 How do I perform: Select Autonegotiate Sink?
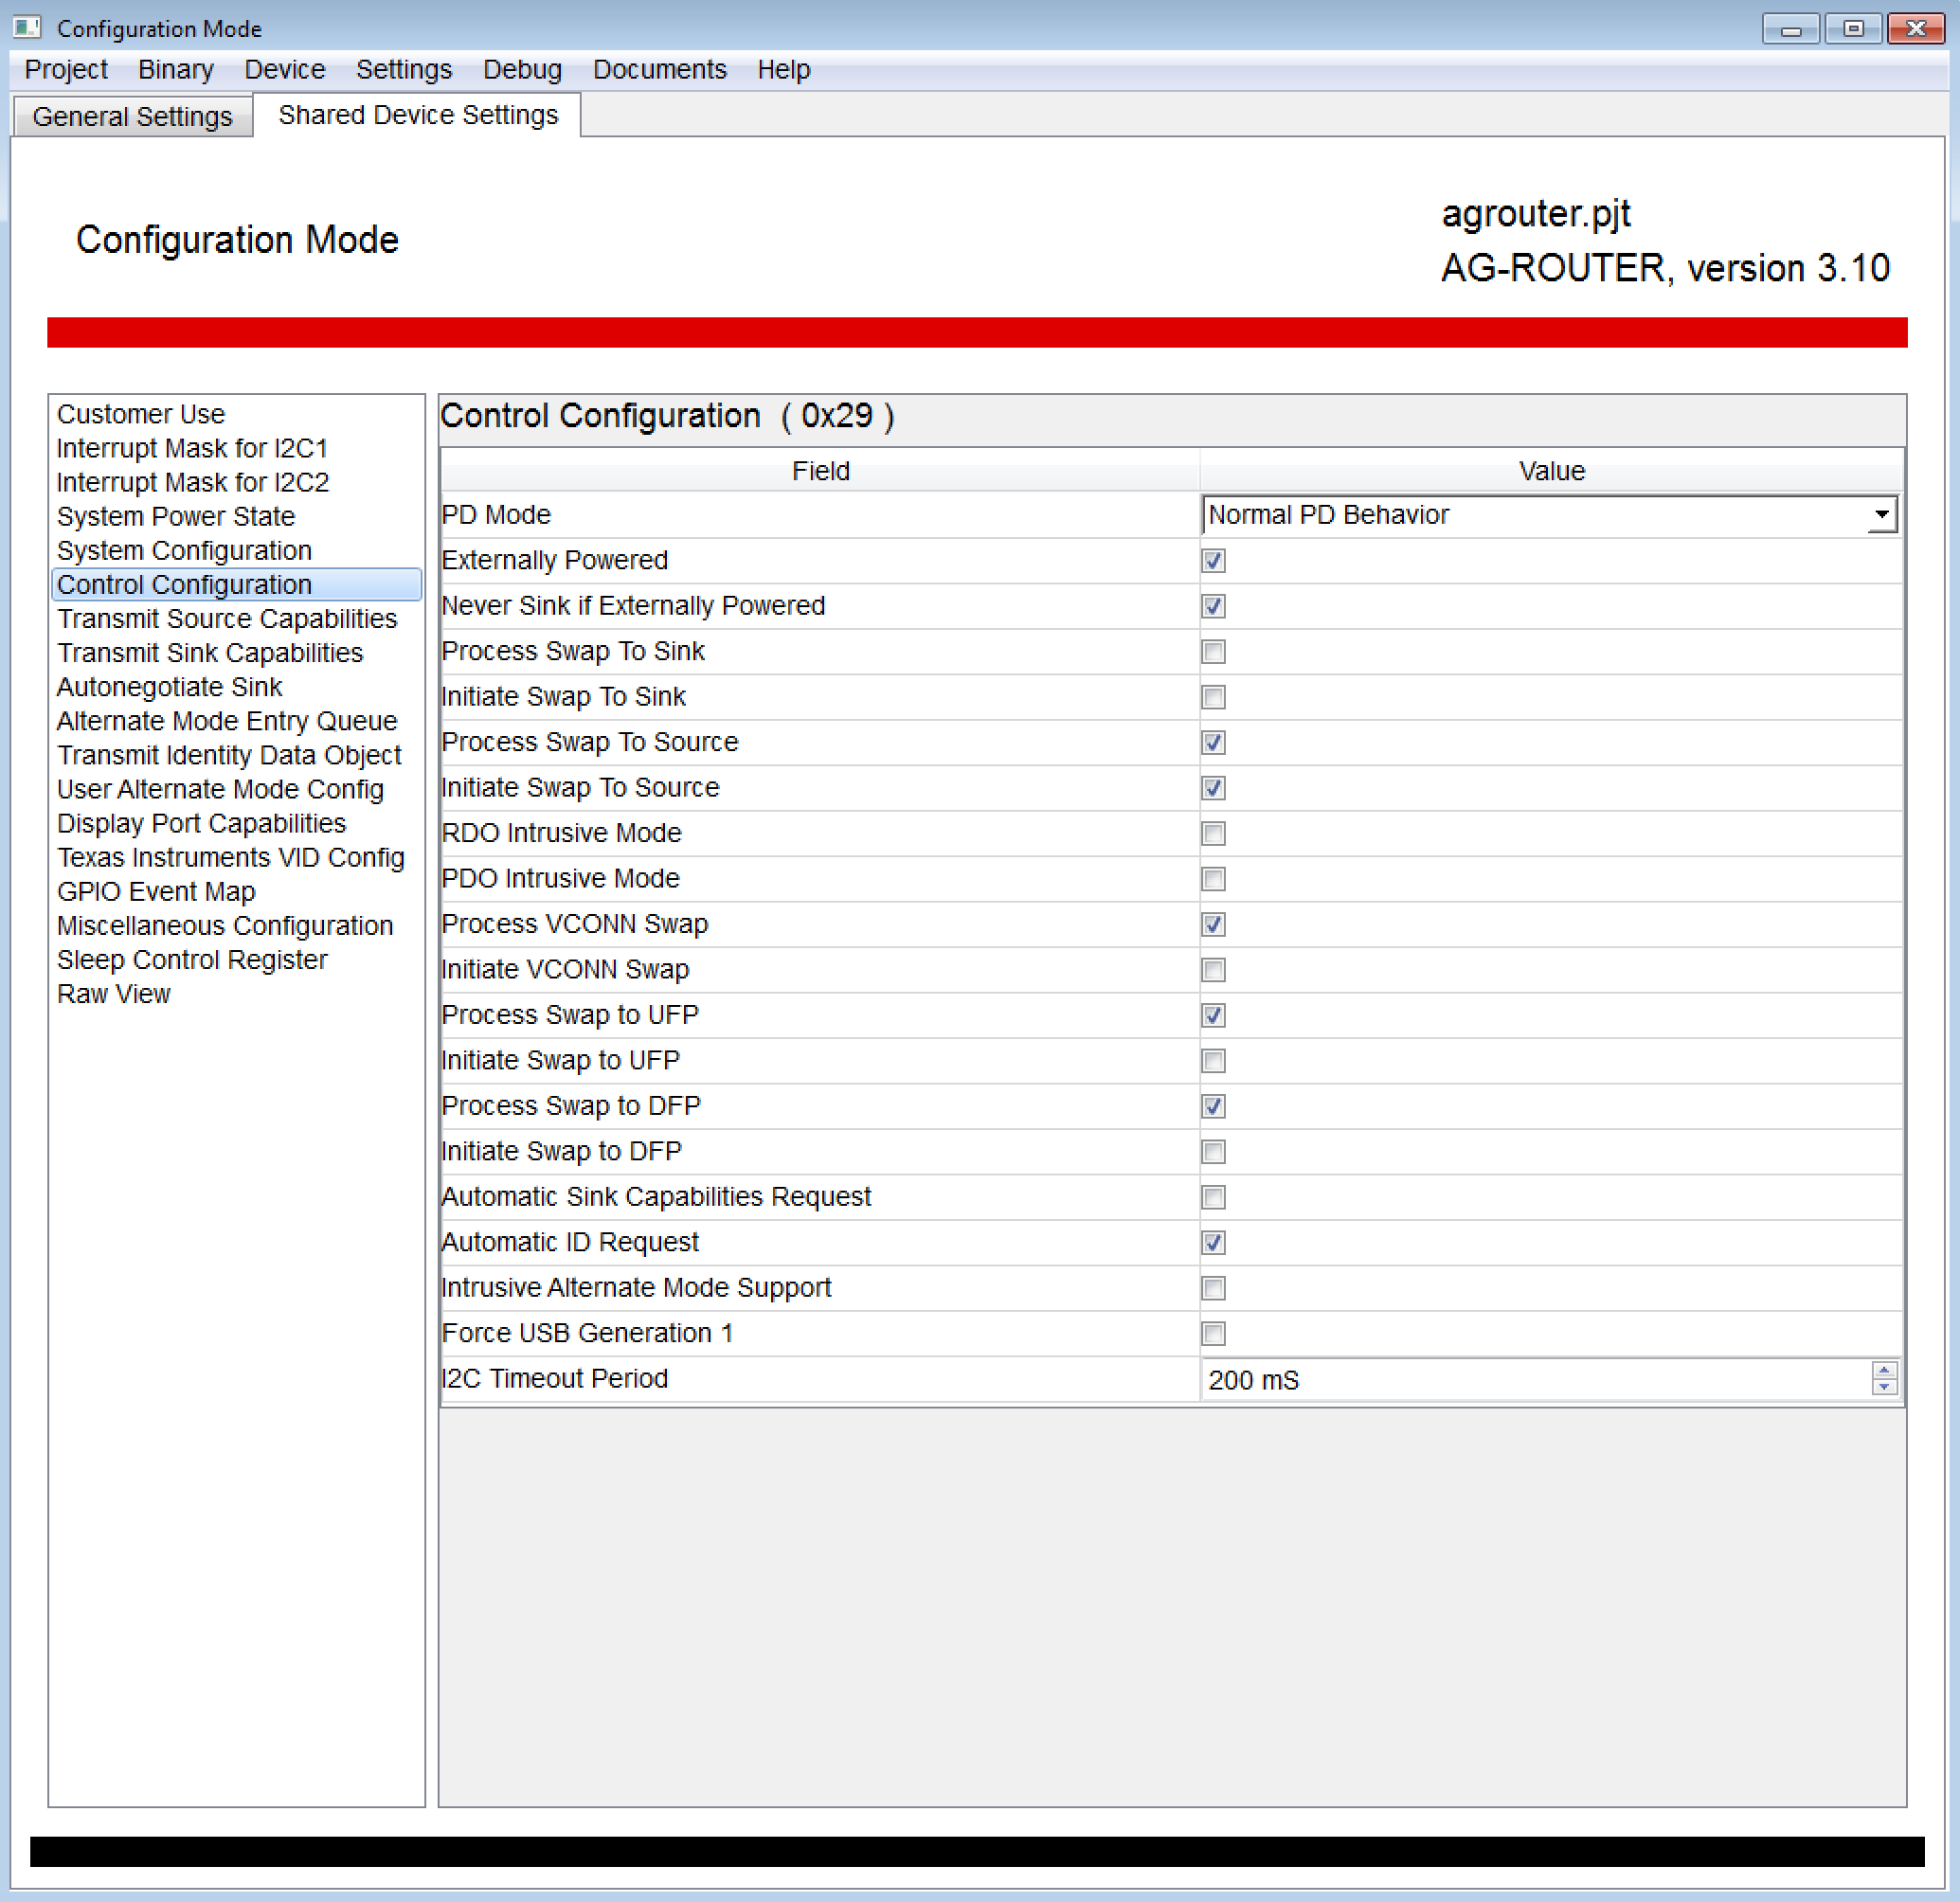click(x=169, y=687)
